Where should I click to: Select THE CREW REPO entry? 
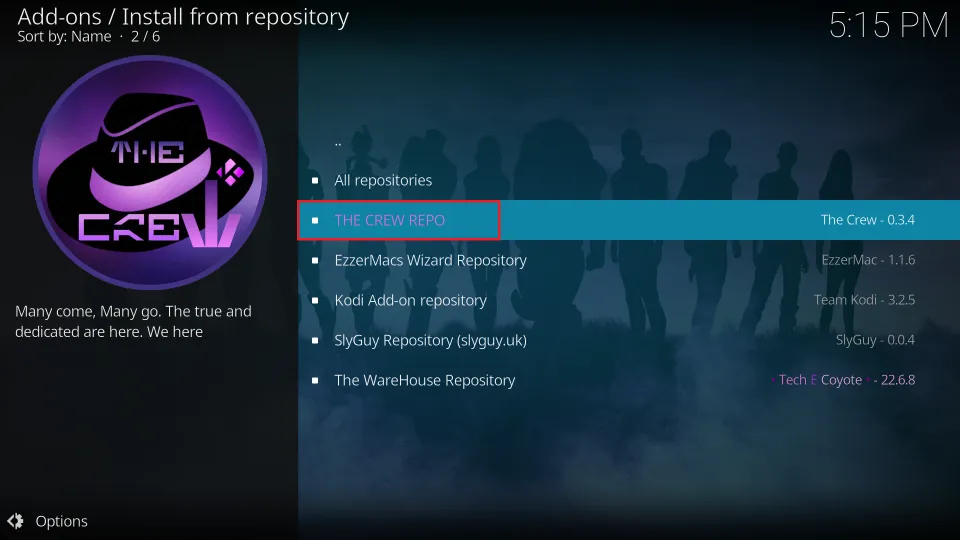[629, 220]
